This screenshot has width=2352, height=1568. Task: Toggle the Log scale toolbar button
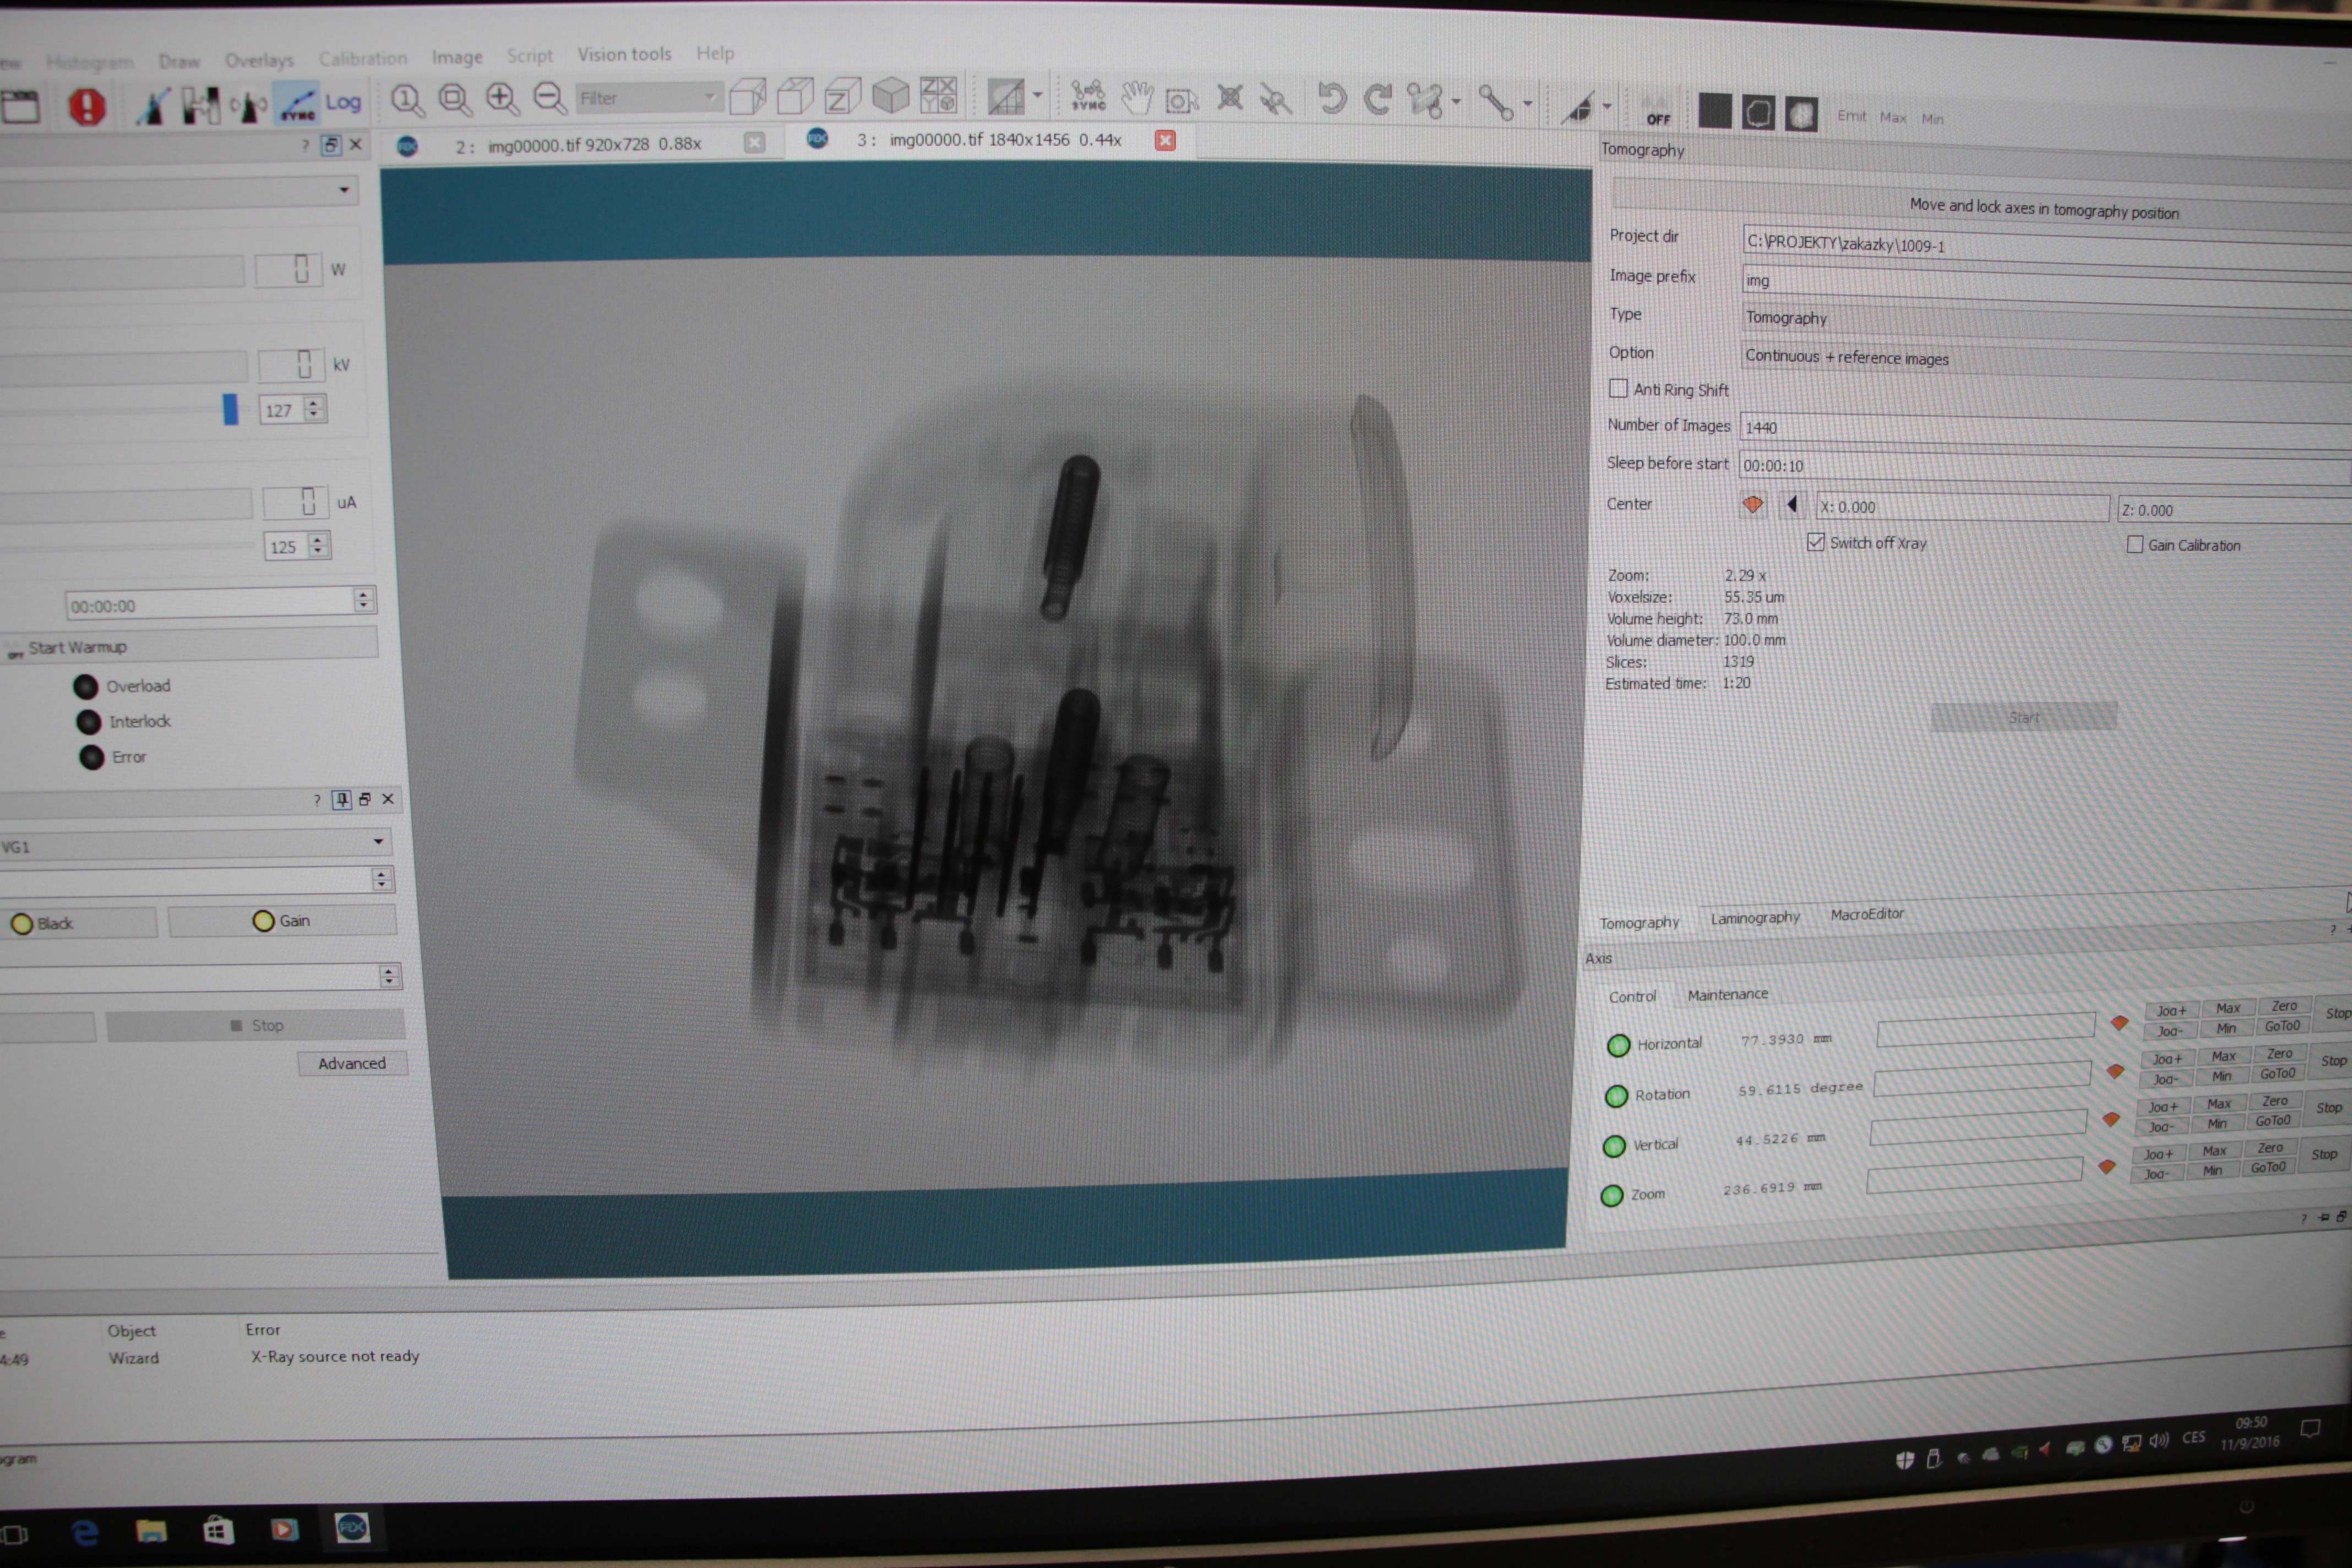coord(342,102)
